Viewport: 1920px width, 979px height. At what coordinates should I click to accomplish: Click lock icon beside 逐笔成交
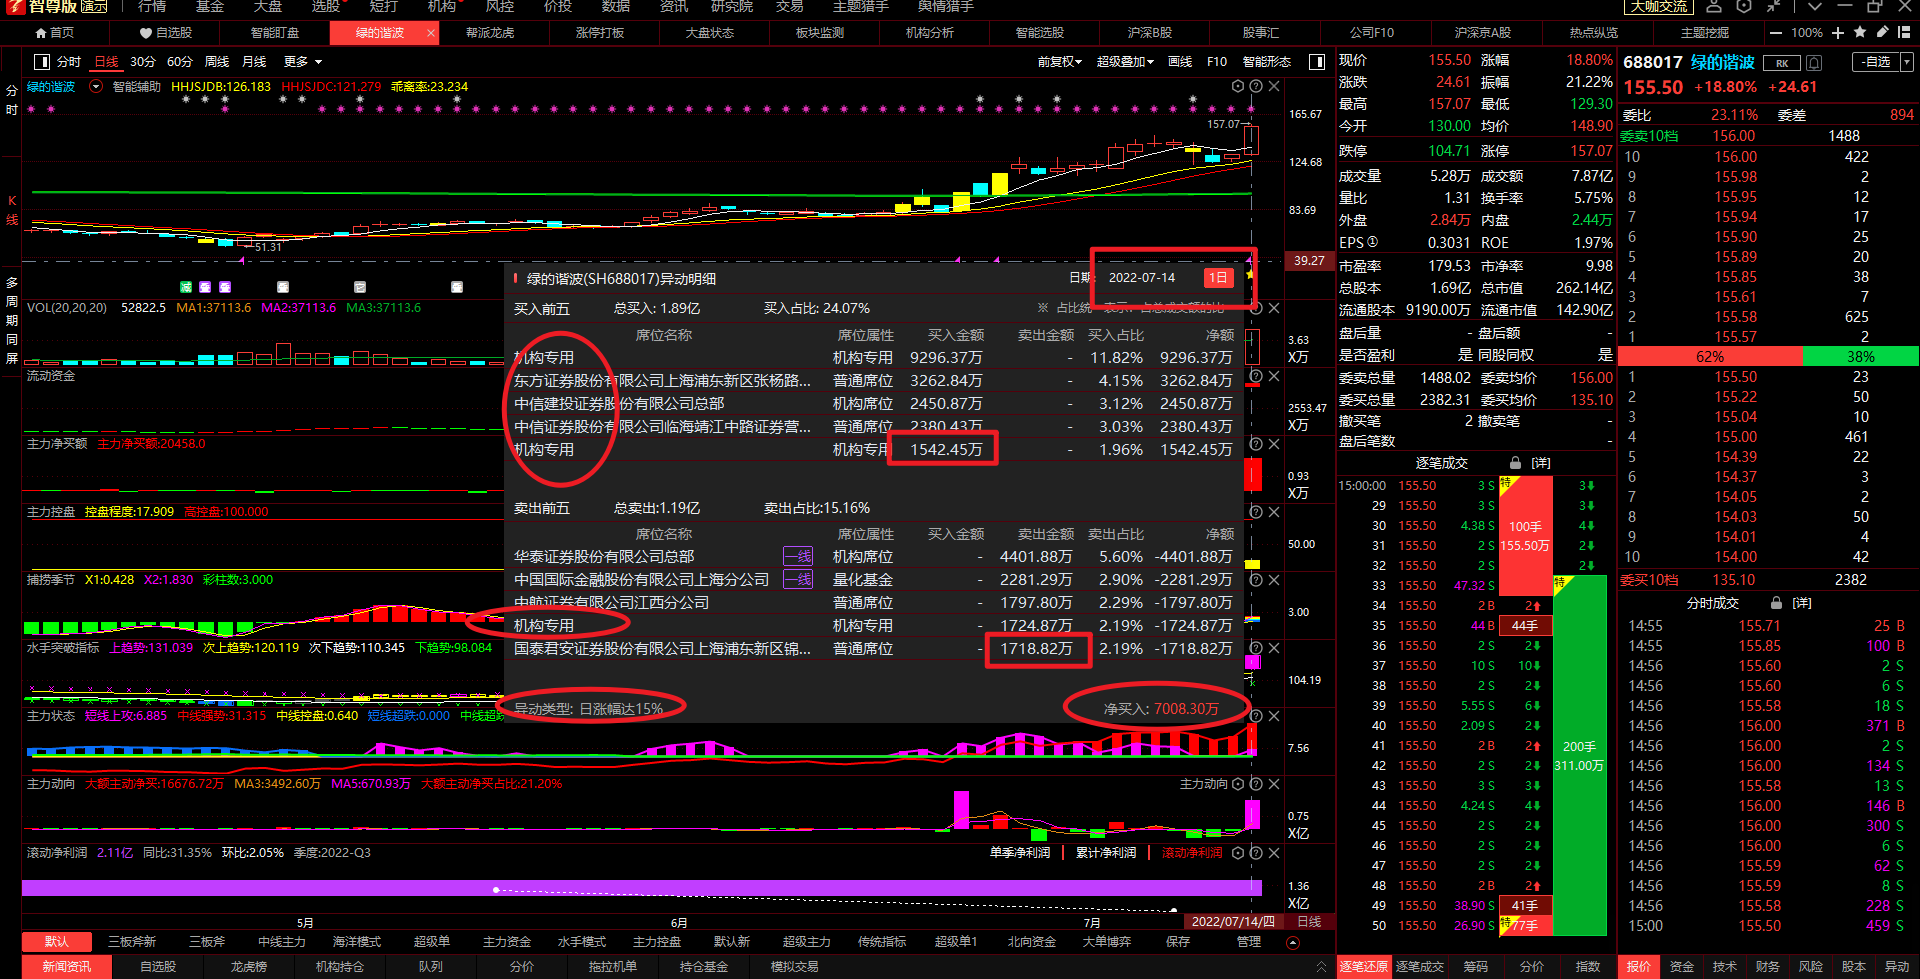click(x=1516, y=463)
